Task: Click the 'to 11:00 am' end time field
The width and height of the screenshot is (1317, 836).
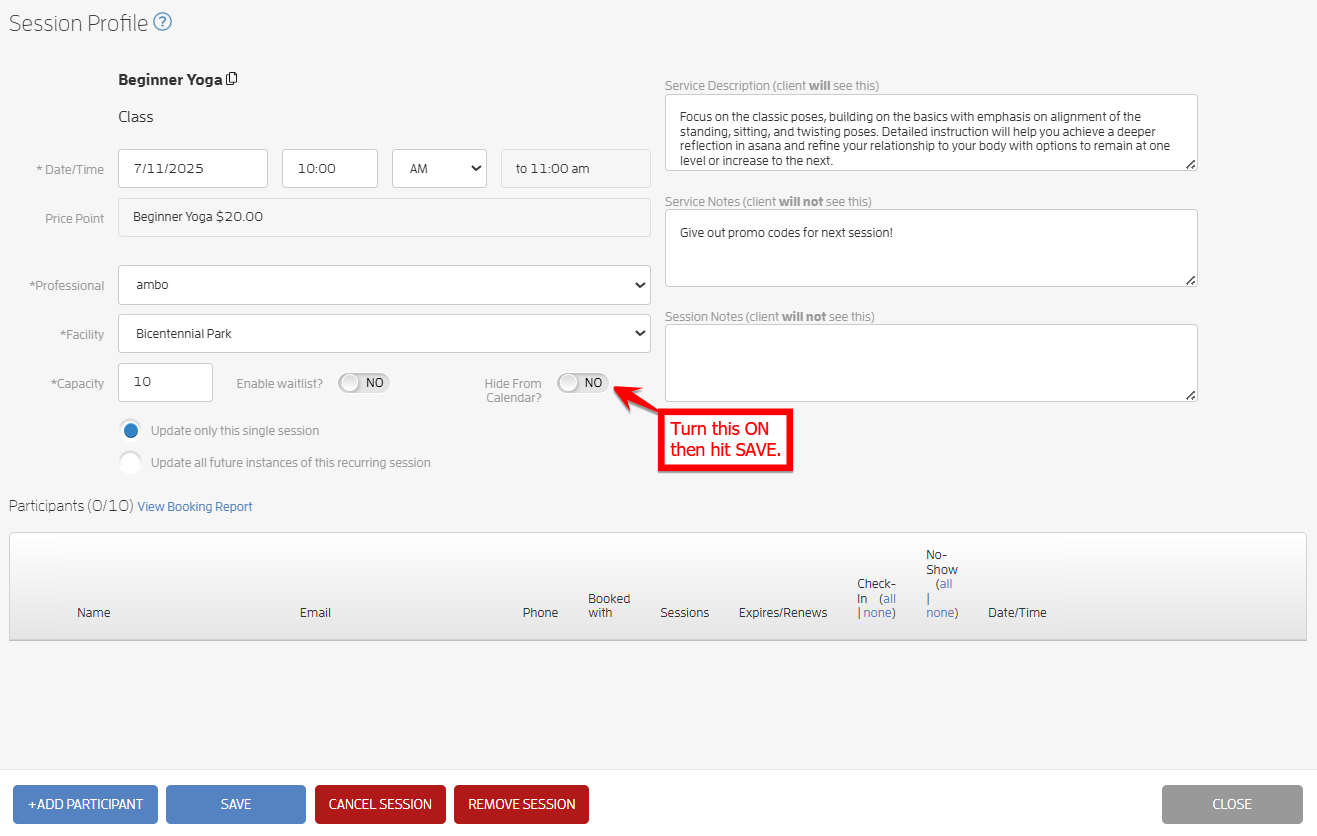Action: (576, 168)
